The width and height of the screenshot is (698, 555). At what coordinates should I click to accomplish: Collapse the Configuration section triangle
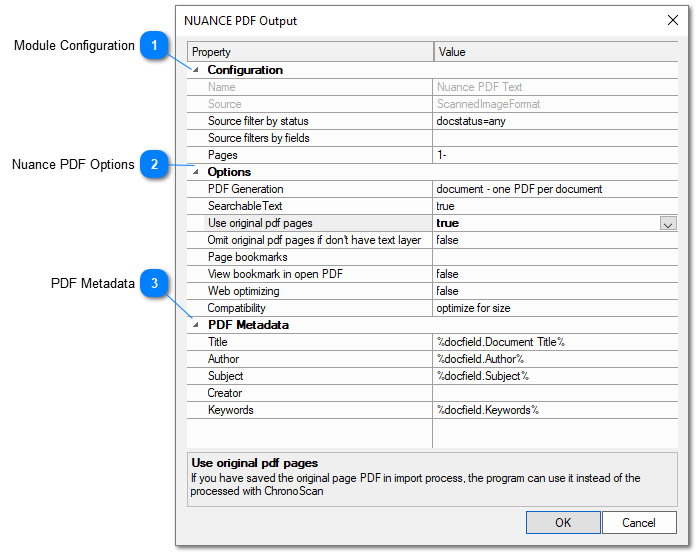coord(195,70)
